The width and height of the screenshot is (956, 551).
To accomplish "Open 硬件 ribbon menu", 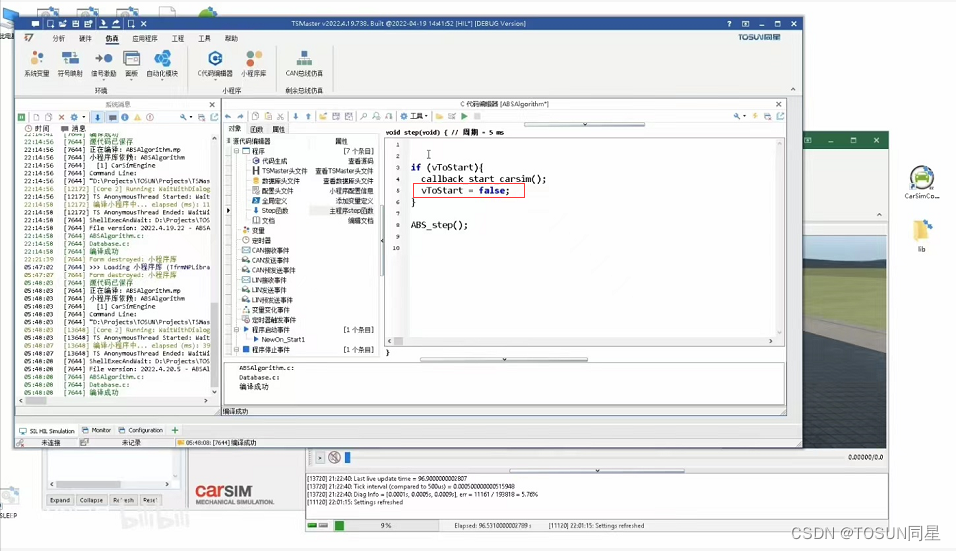I will pyautogui.click(x=85, y=38).
